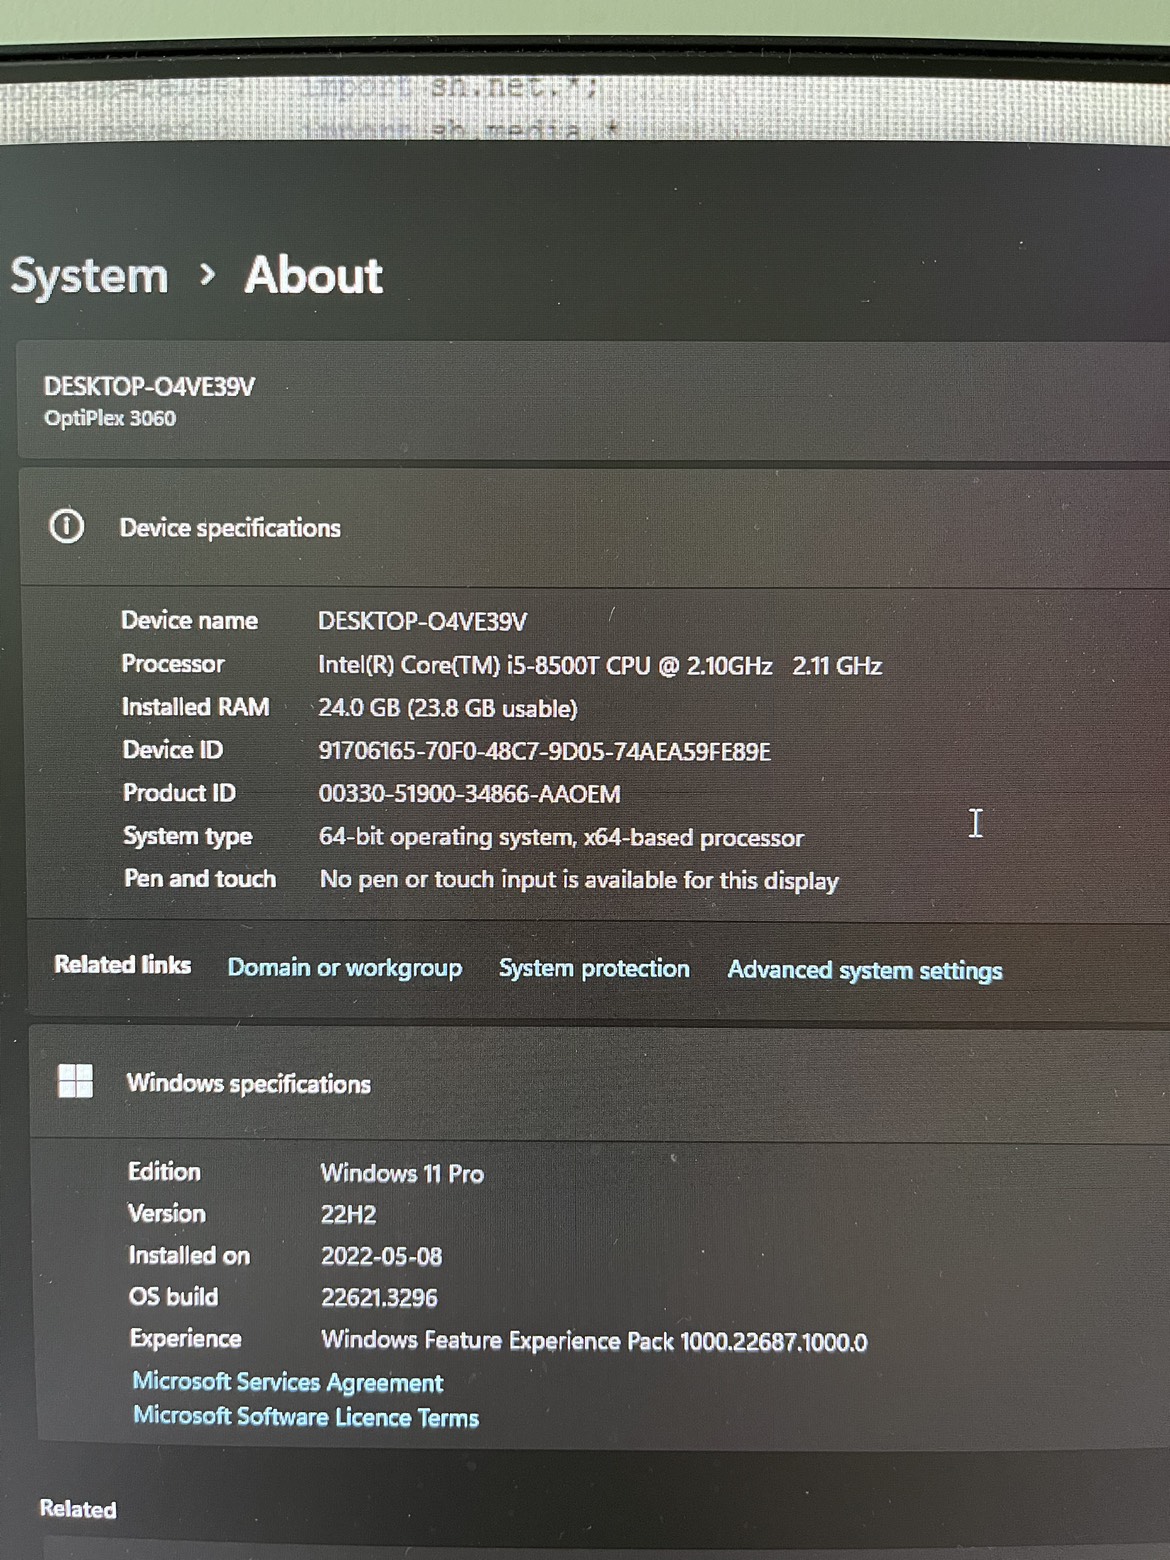This screenshot has width=1170, height=1560.
Task: Click the Experience label
Action: tap(186, 1339)
